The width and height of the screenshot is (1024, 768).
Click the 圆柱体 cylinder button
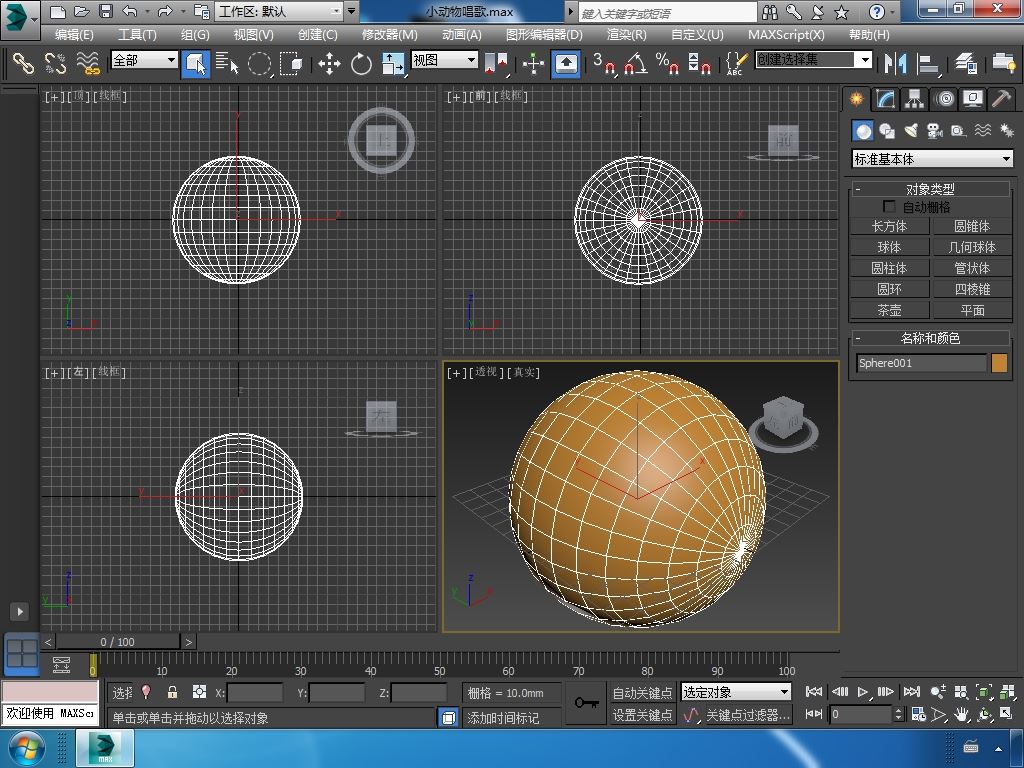tap(889, 268)
